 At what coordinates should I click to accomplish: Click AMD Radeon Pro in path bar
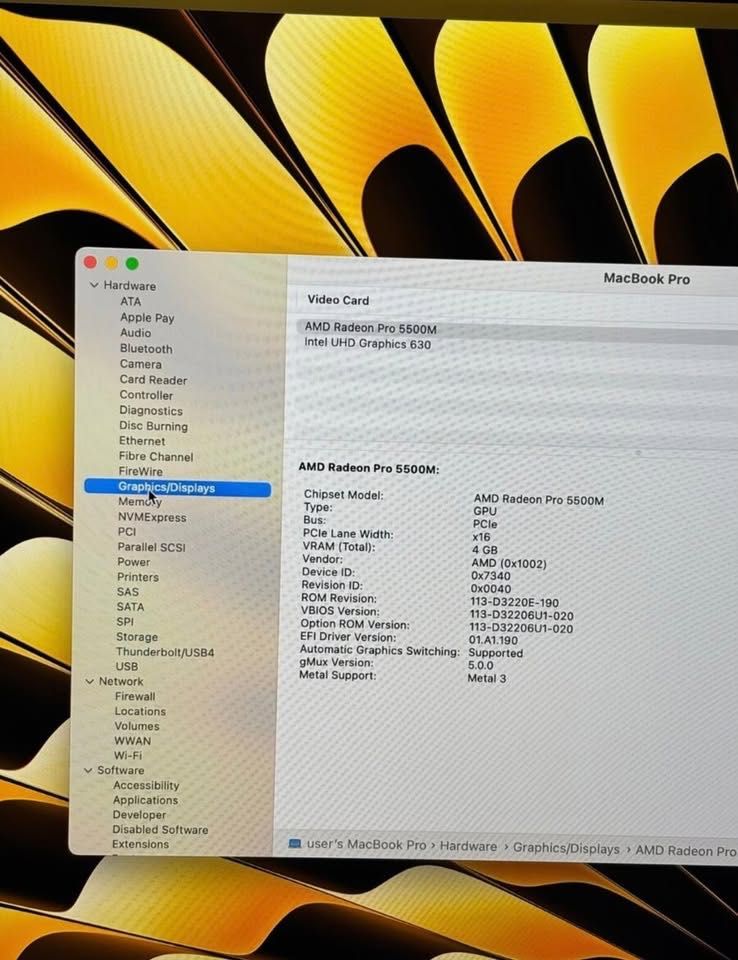pos(686,850)
